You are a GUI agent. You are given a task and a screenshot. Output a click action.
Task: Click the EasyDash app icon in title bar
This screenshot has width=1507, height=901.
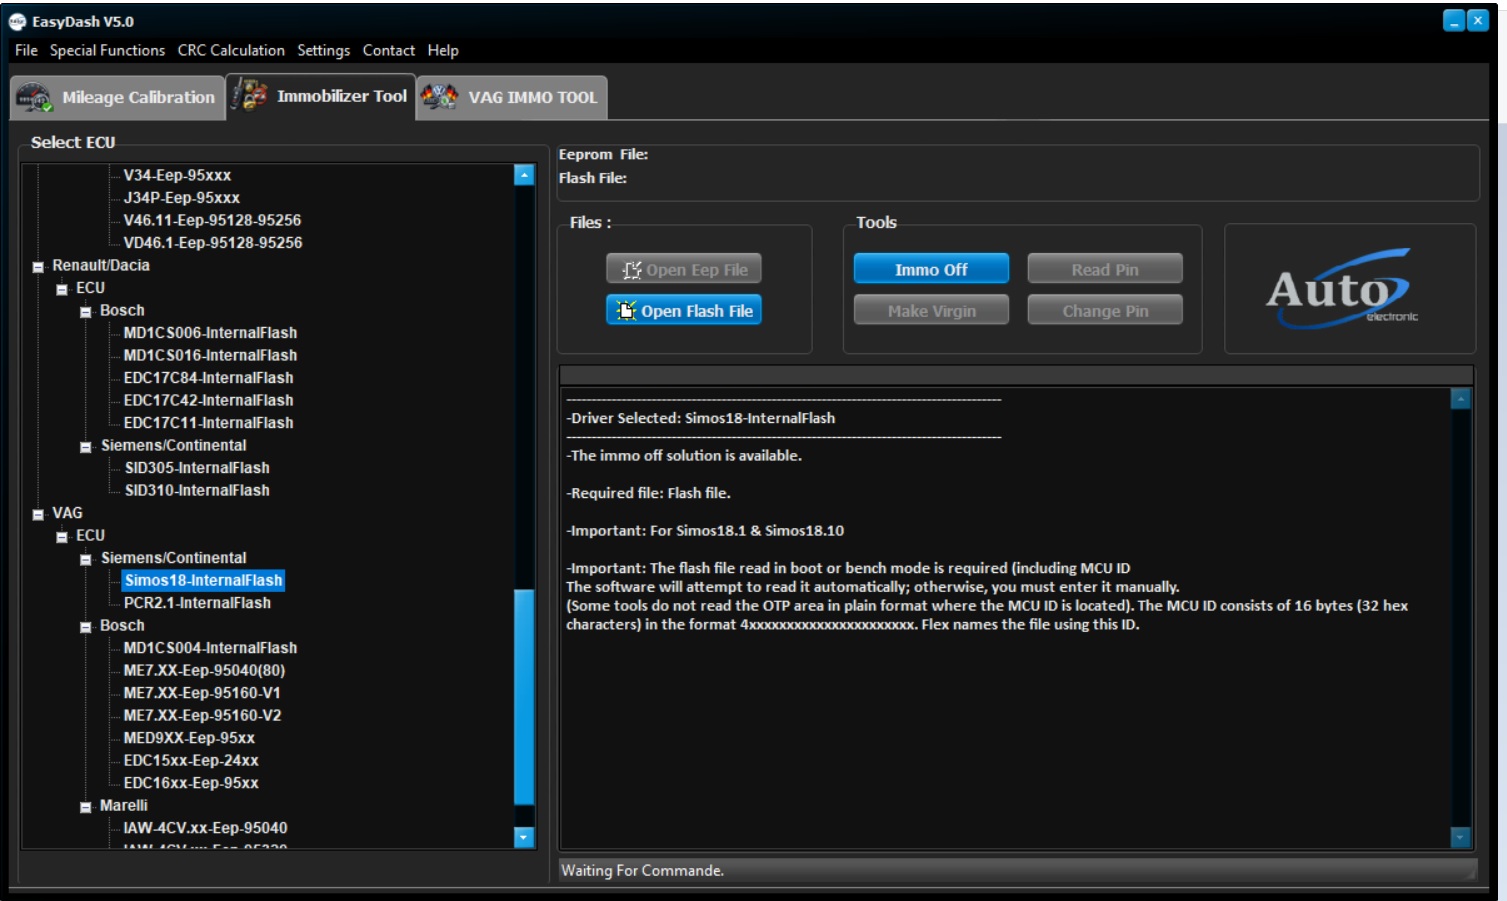17,21
